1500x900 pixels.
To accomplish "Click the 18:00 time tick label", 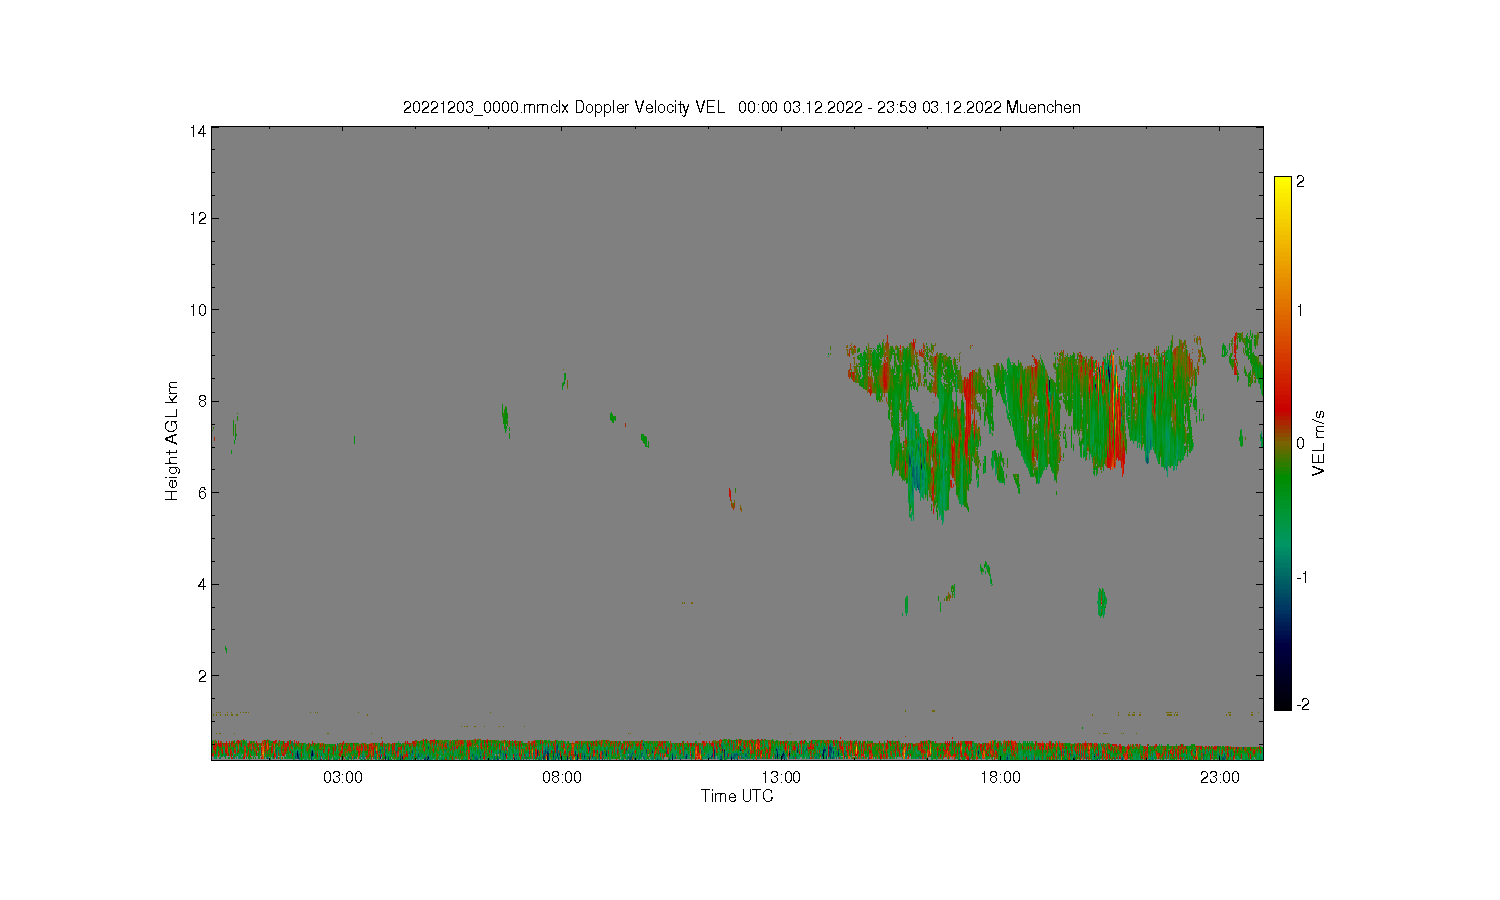I will tap(999, 778).
